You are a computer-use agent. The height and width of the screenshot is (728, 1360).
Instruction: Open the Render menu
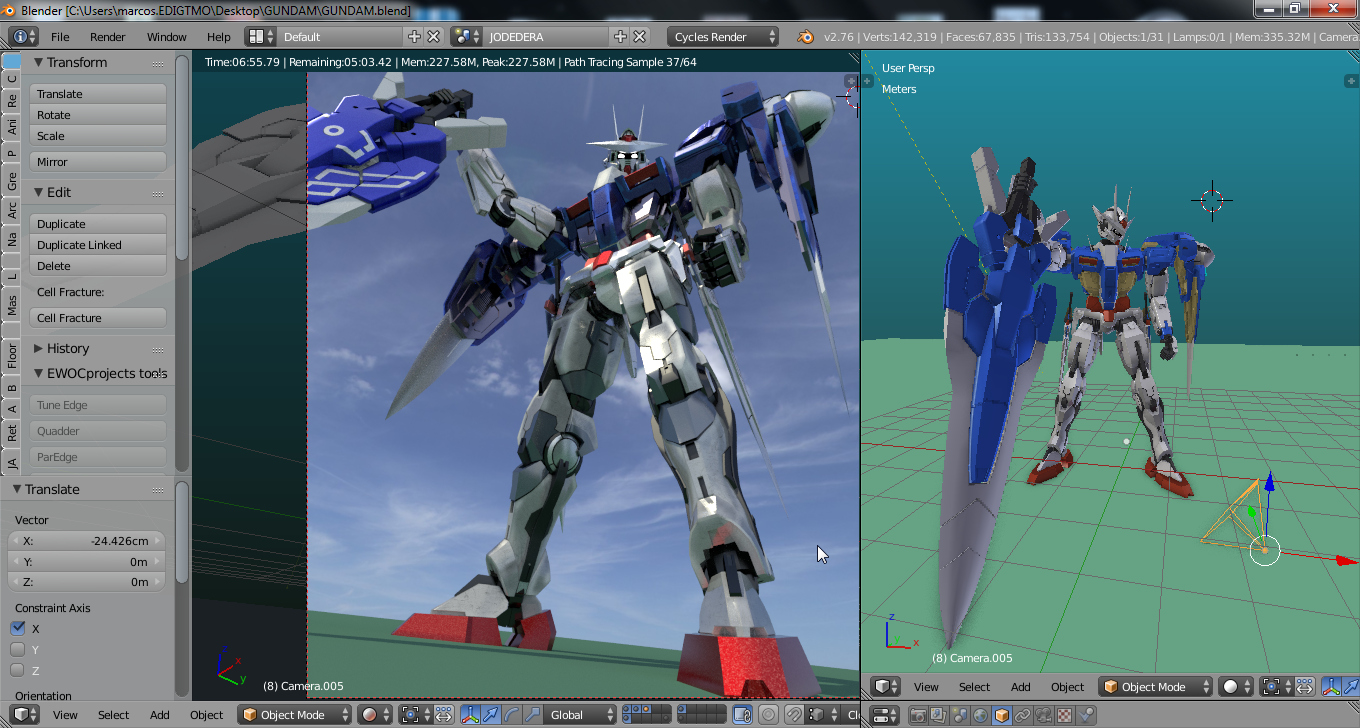coord(108,37)
